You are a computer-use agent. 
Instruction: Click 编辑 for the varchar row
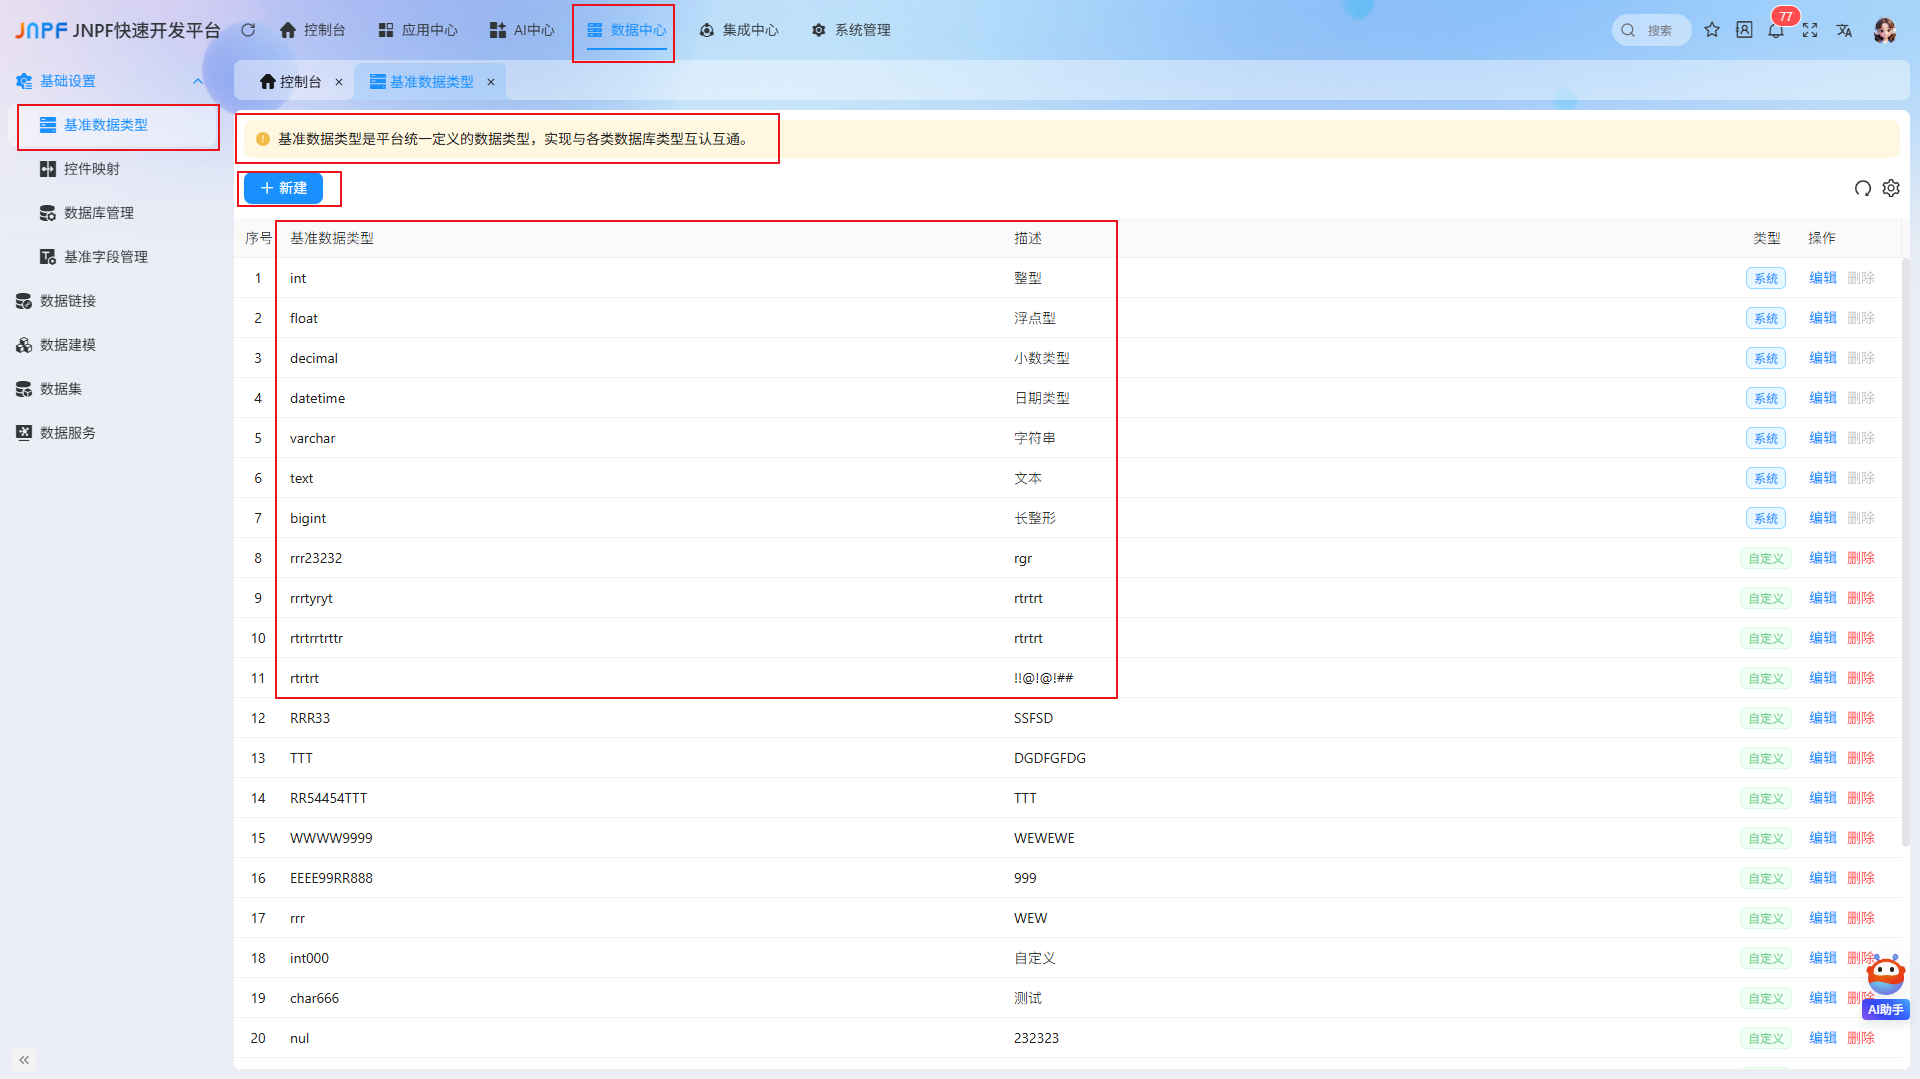(1823, 438)
